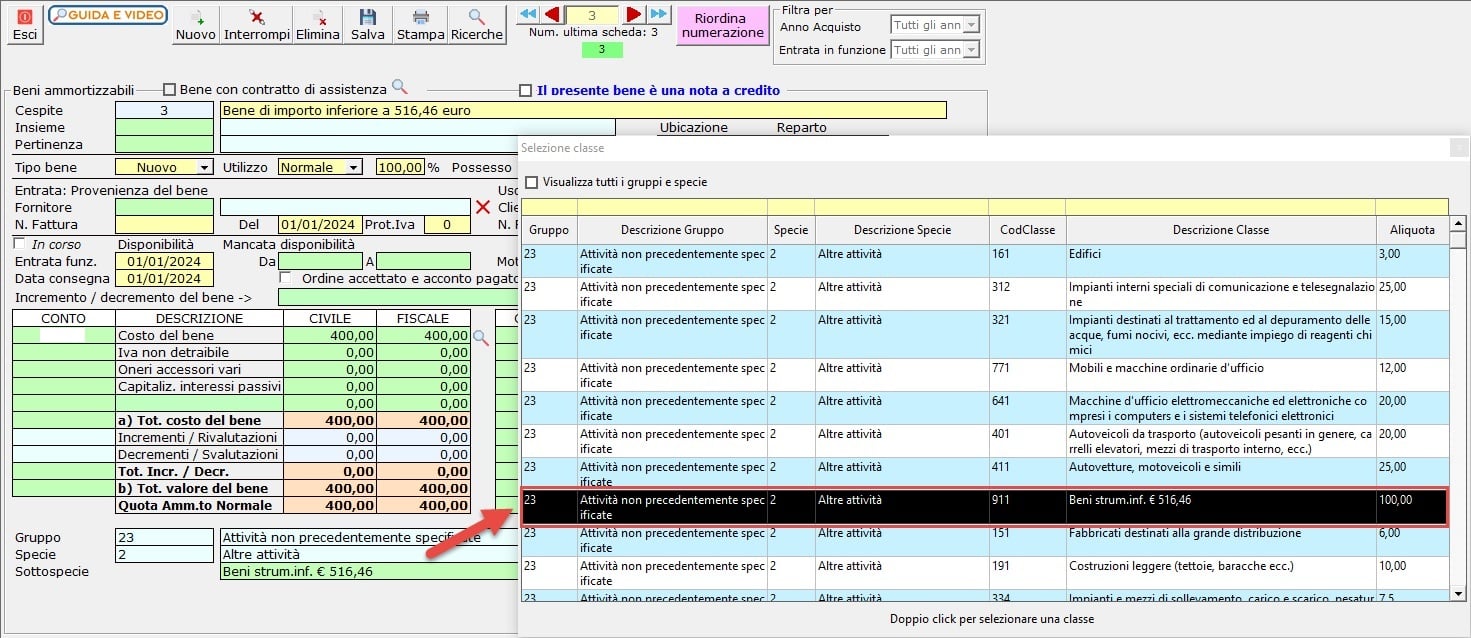
Task: Click the Riordina numerazione button
Action: tap(723, 26)
